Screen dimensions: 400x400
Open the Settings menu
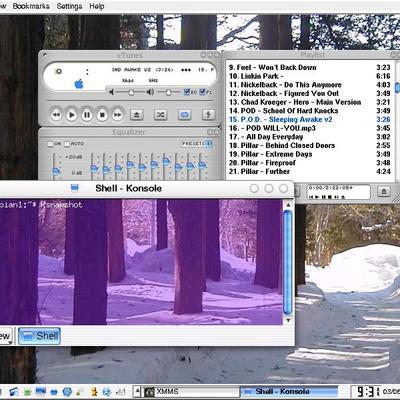[x=69, y=6]
